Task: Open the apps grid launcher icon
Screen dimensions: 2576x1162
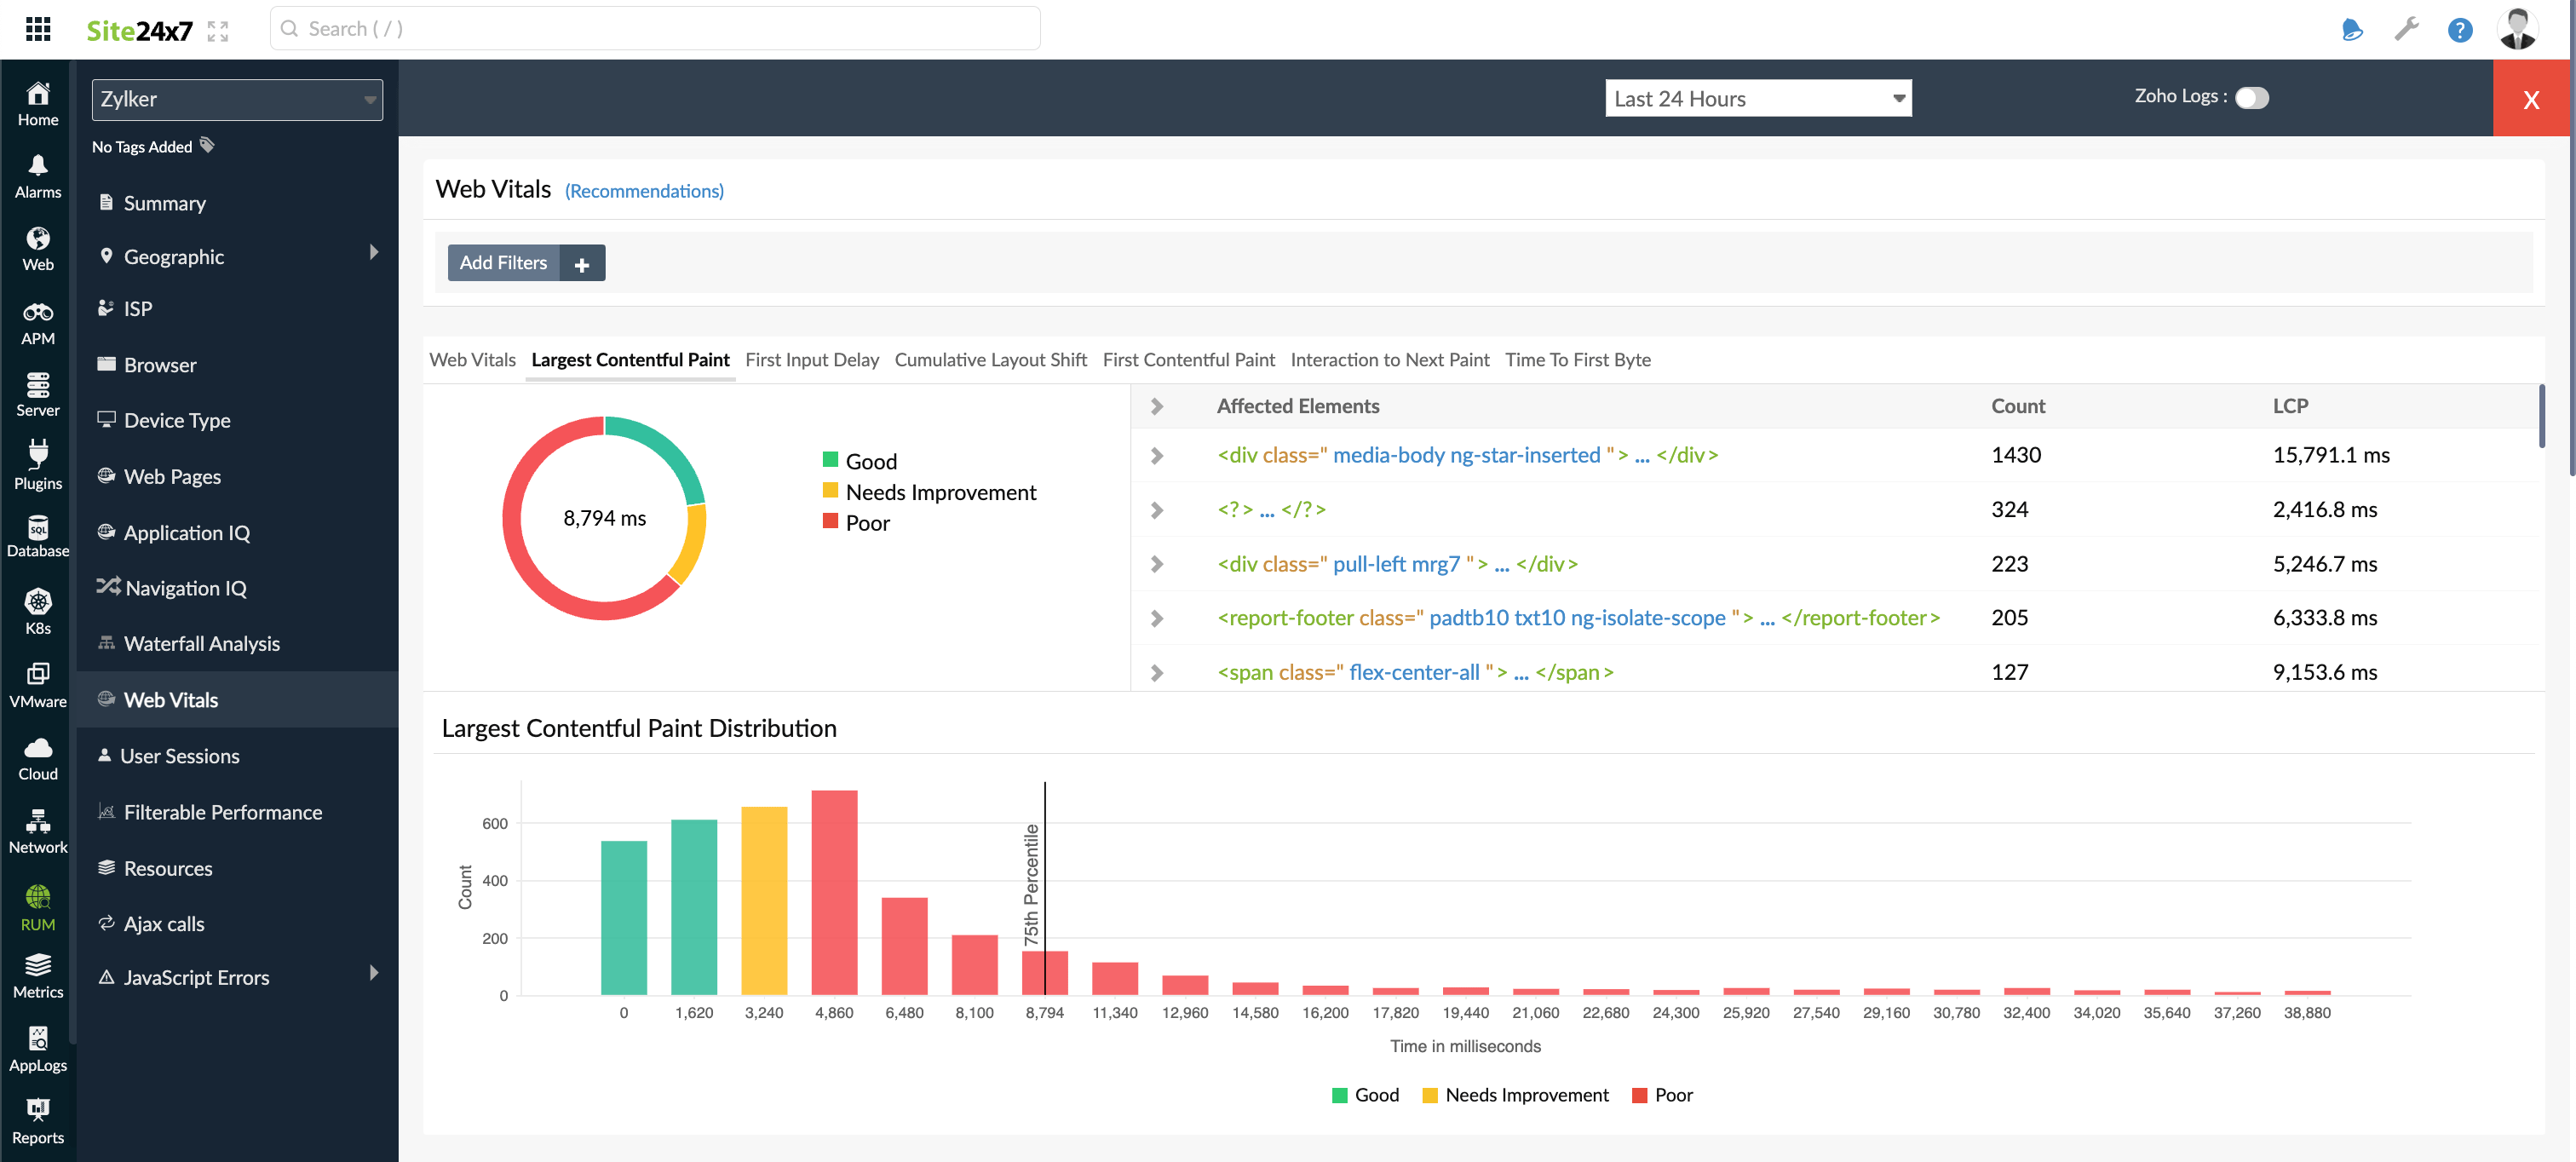Action: pos(38,29)
